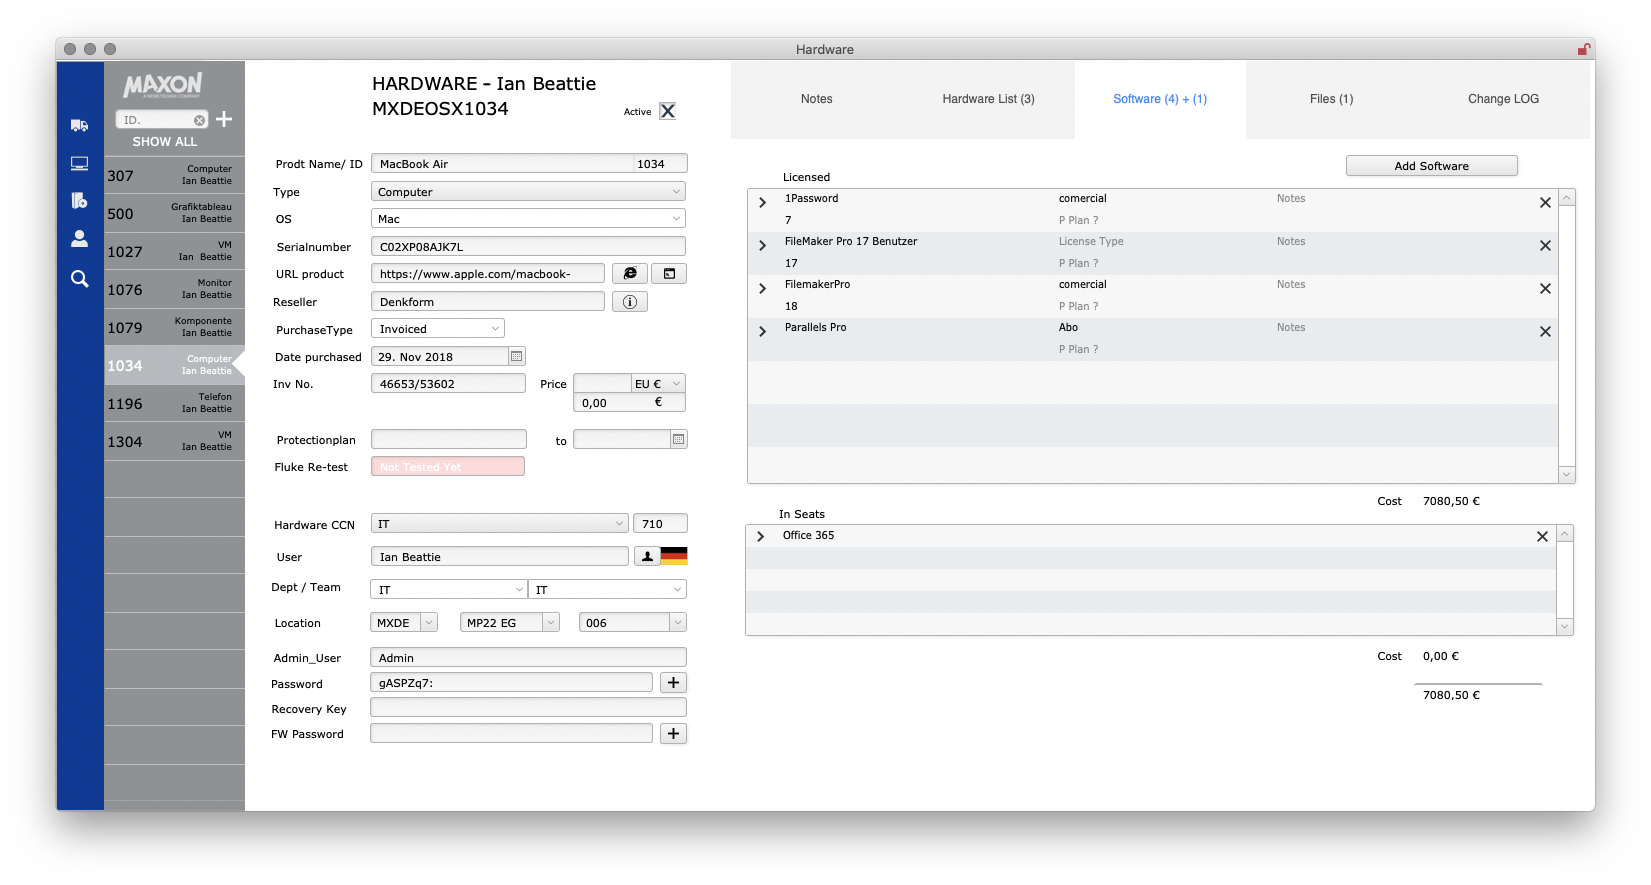1651x885 pixels.
Task: Remove Office 365 seat row
Action: tap(1542, 536)
